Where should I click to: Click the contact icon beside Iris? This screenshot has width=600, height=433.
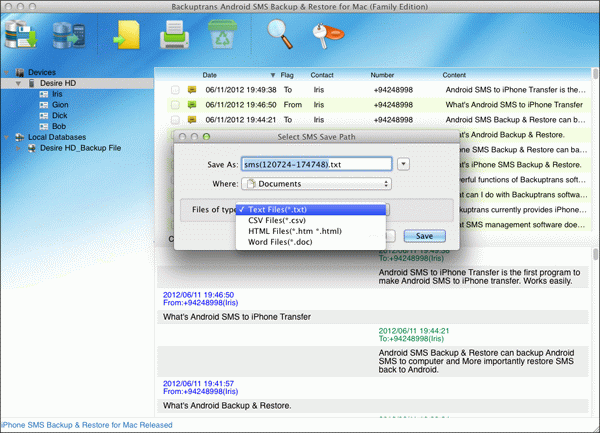(x=44, y=94)
